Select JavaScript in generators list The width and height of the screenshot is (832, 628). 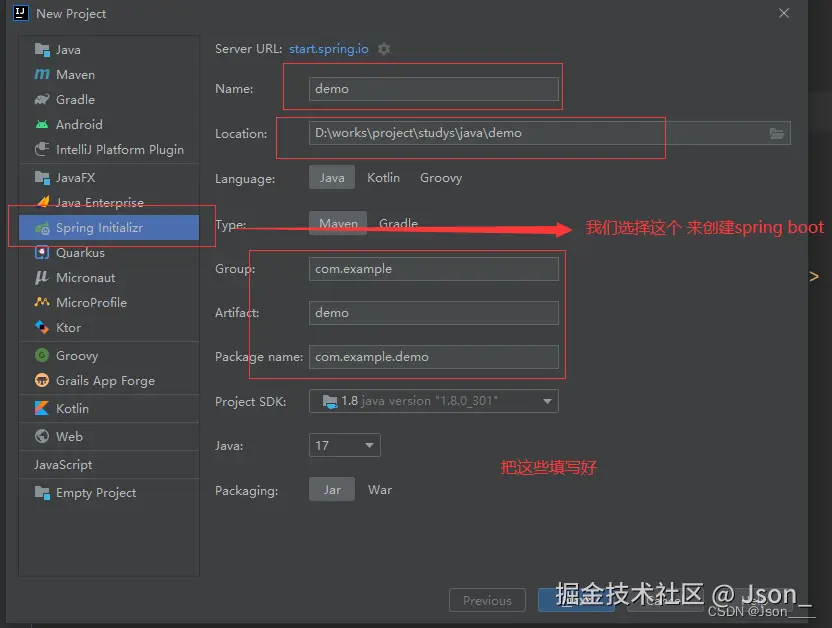[109, 465]
